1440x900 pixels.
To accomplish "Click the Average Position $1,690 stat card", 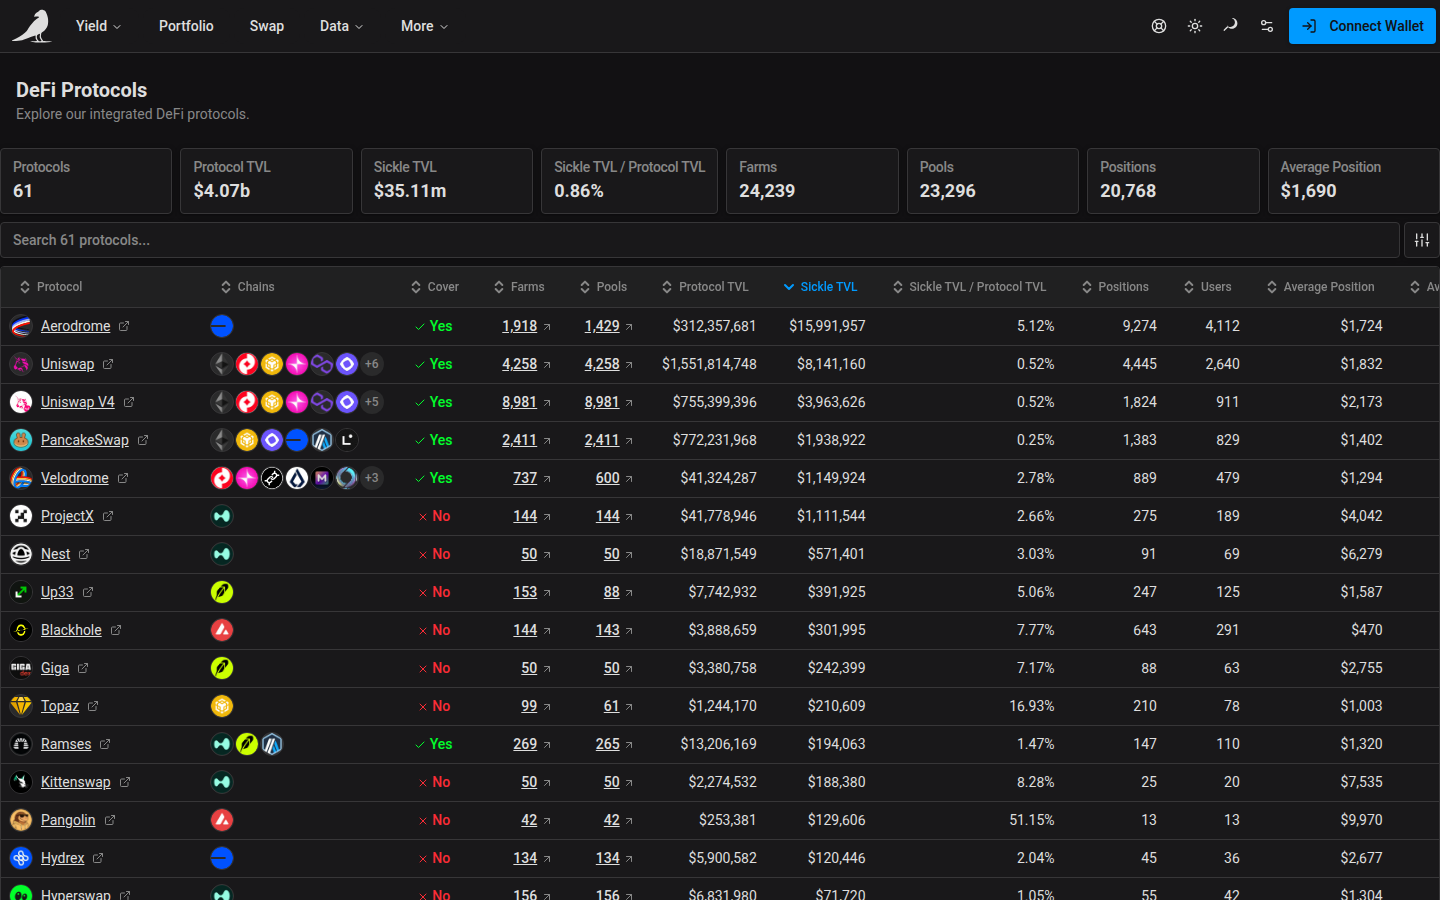I will 1353,181.
